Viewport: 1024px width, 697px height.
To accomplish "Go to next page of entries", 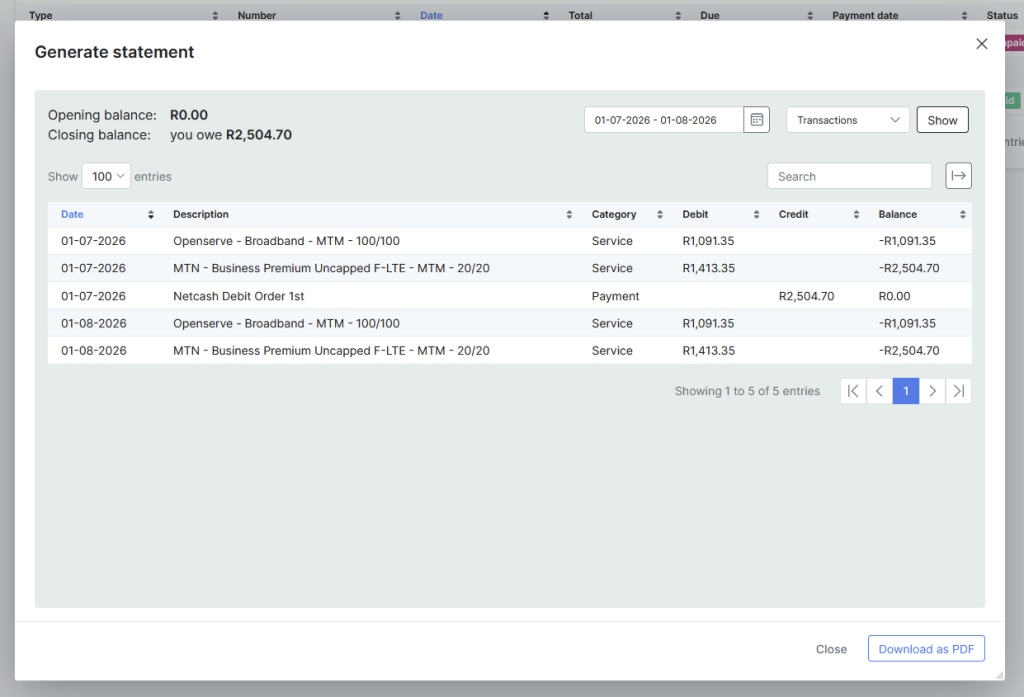I will coord(932,391).
